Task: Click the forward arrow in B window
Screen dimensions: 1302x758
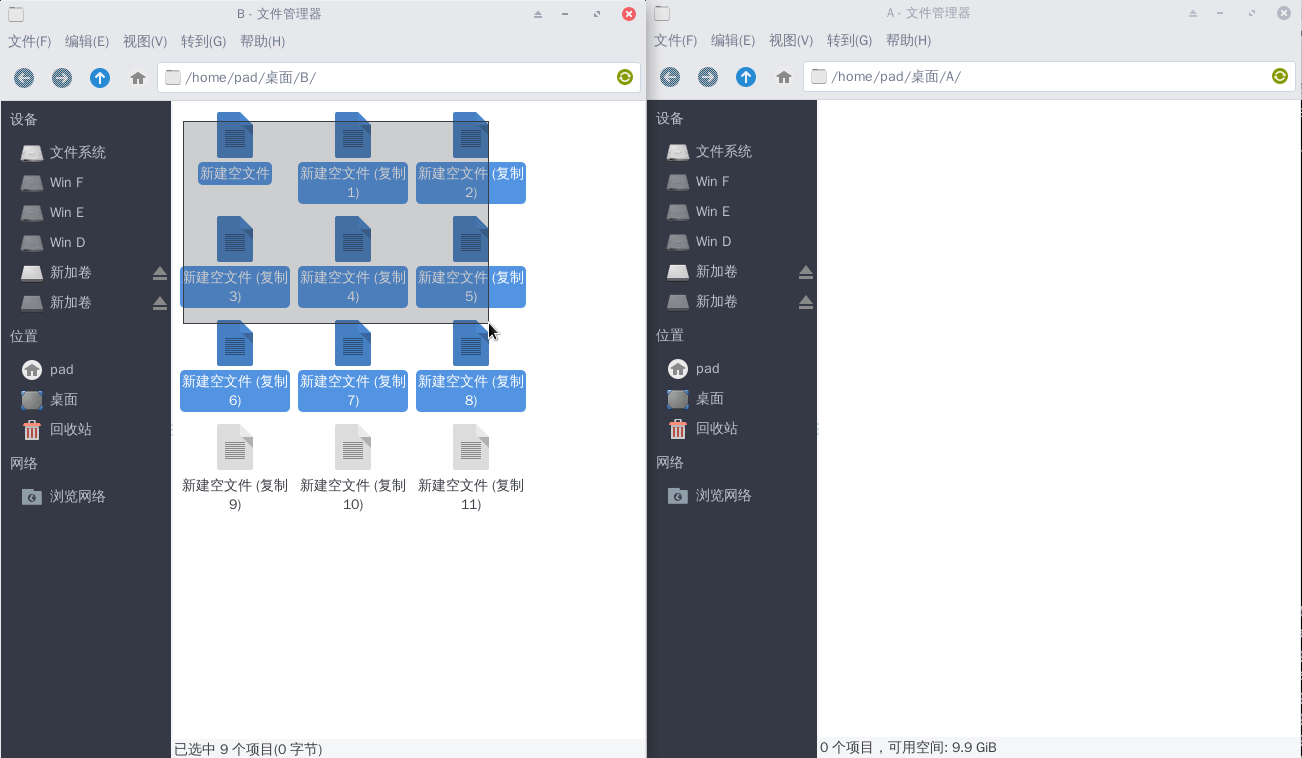Action: coord(62,78)
